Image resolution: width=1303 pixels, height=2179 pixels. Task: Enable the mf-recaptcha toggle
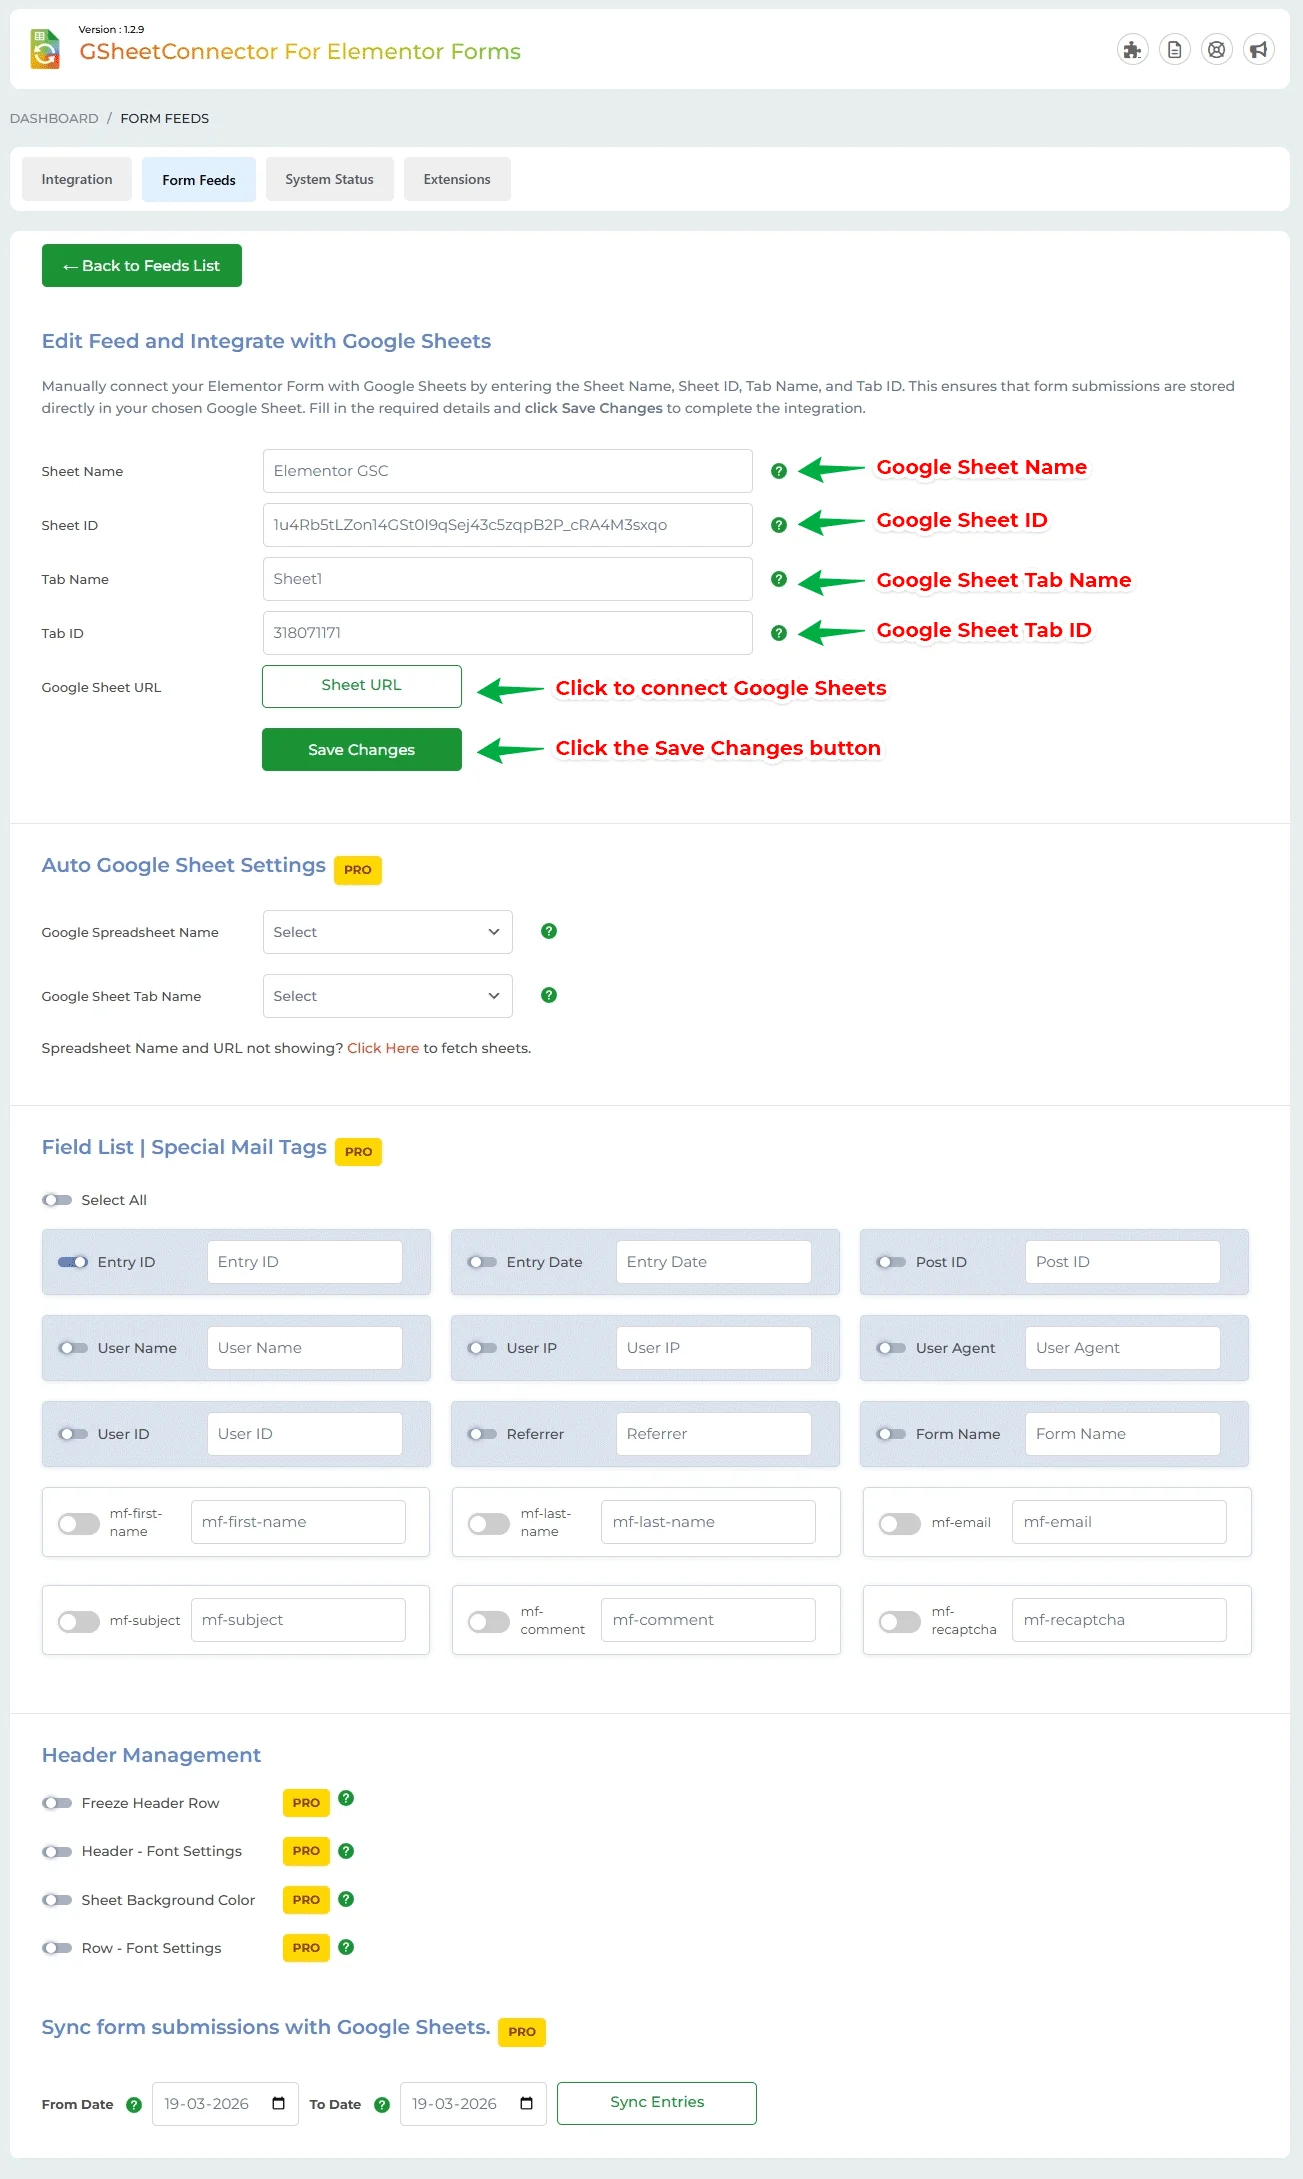pos(900,1622)
